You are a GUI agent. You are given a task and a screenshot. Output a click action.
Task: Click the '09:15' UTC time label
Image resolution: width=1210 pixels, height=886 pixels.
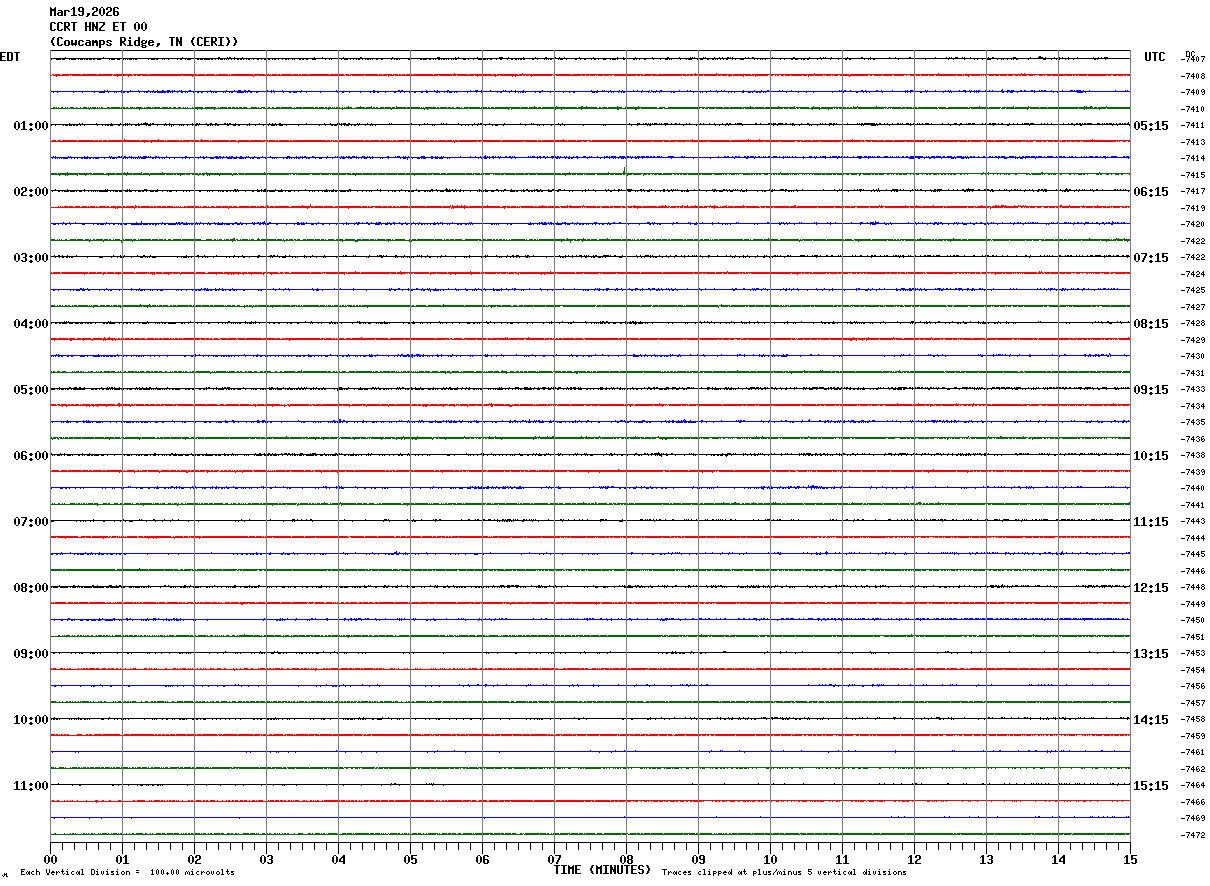pos(1151,390)
